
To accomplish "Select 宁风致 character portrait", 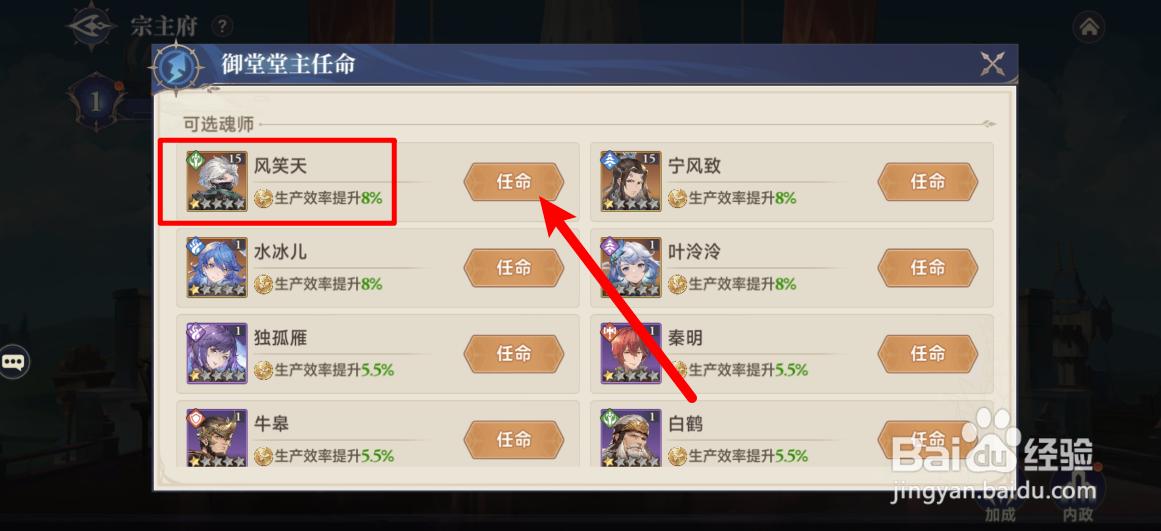I will [631, 181].
